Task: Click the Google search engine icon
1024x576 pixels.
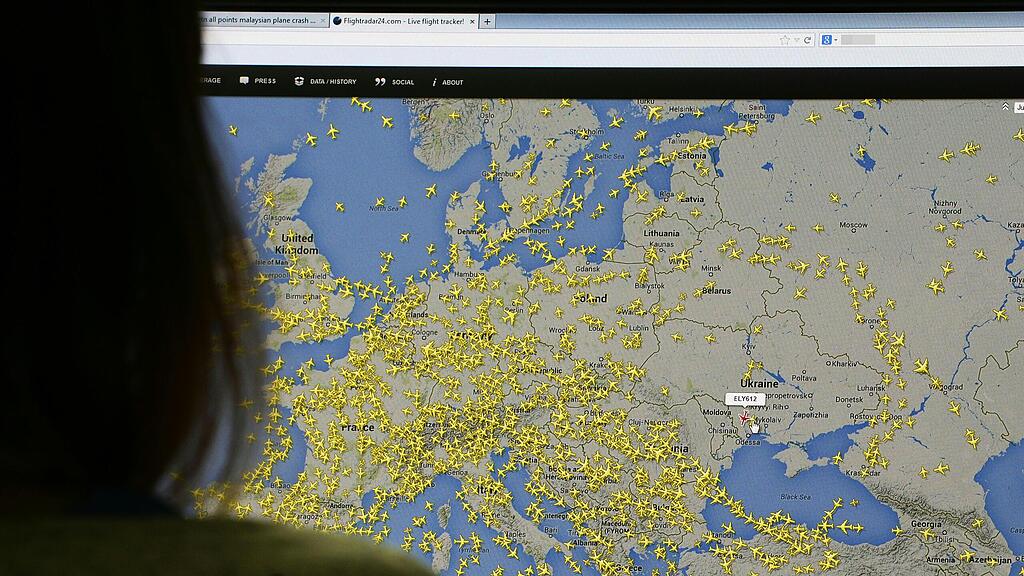Action: tap(826, 40)
